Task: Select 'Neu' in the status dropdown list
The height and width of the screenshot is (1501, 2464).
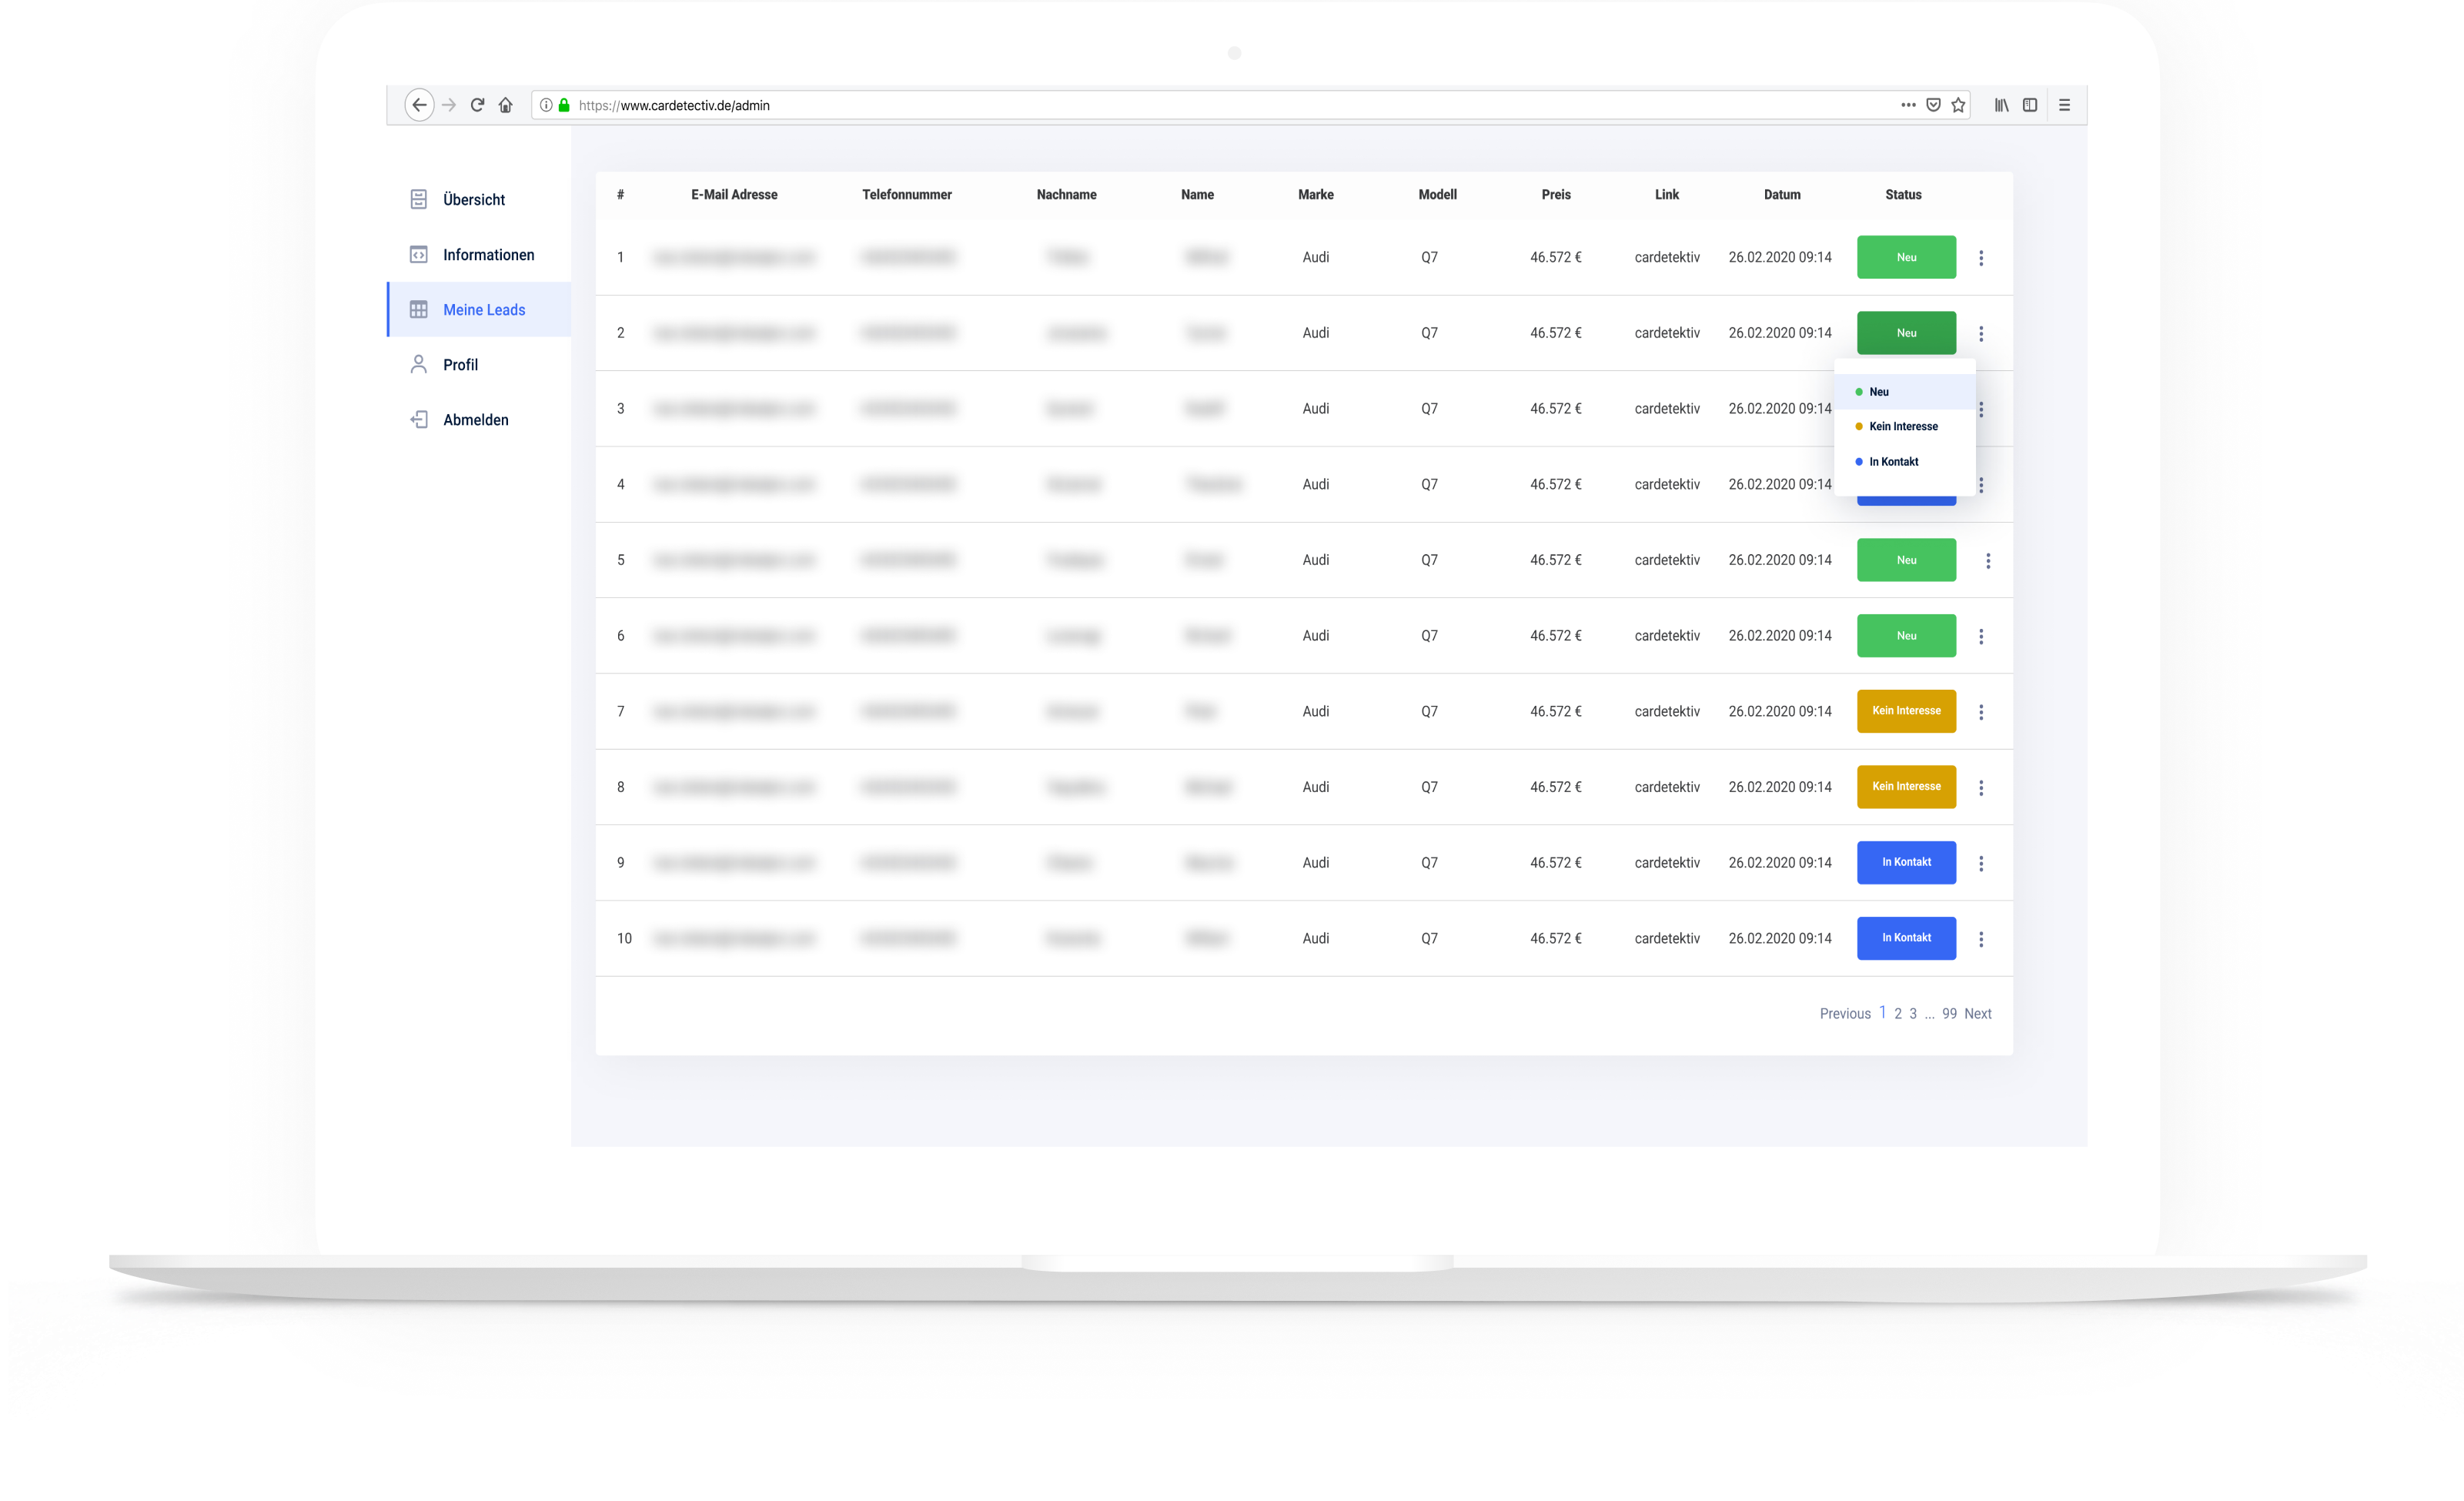Action: point(1879,392)
